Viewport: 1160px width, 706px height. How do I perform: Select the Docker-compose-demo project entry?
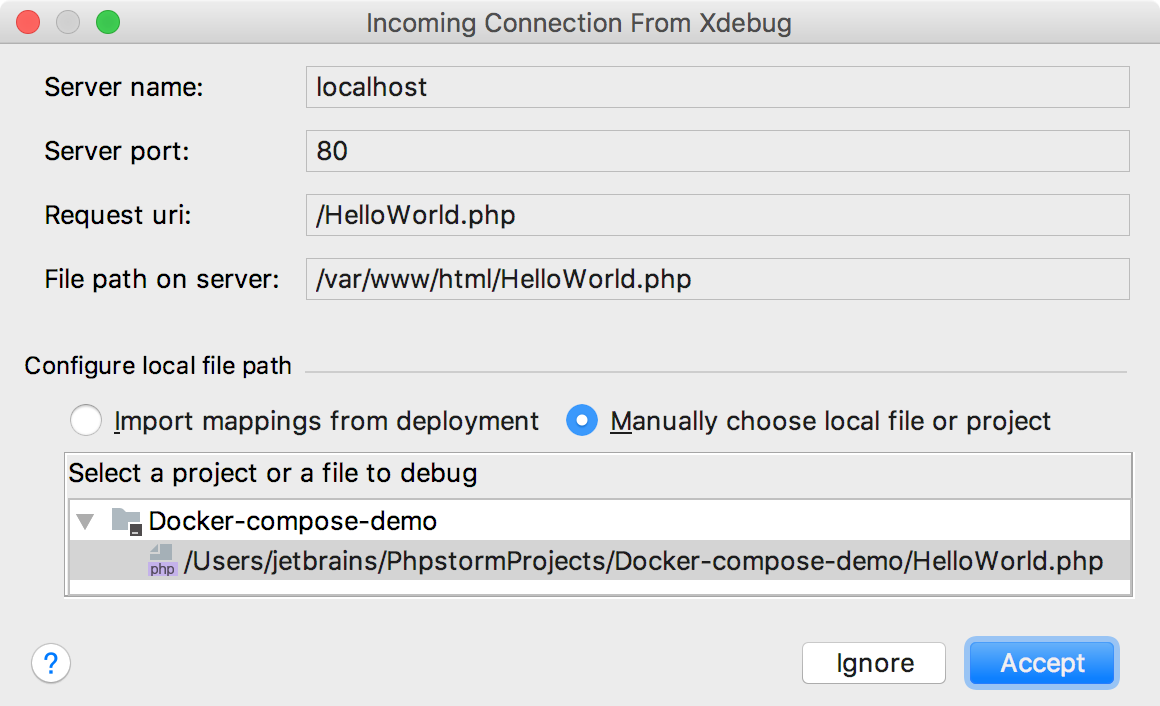click(292, 521)
